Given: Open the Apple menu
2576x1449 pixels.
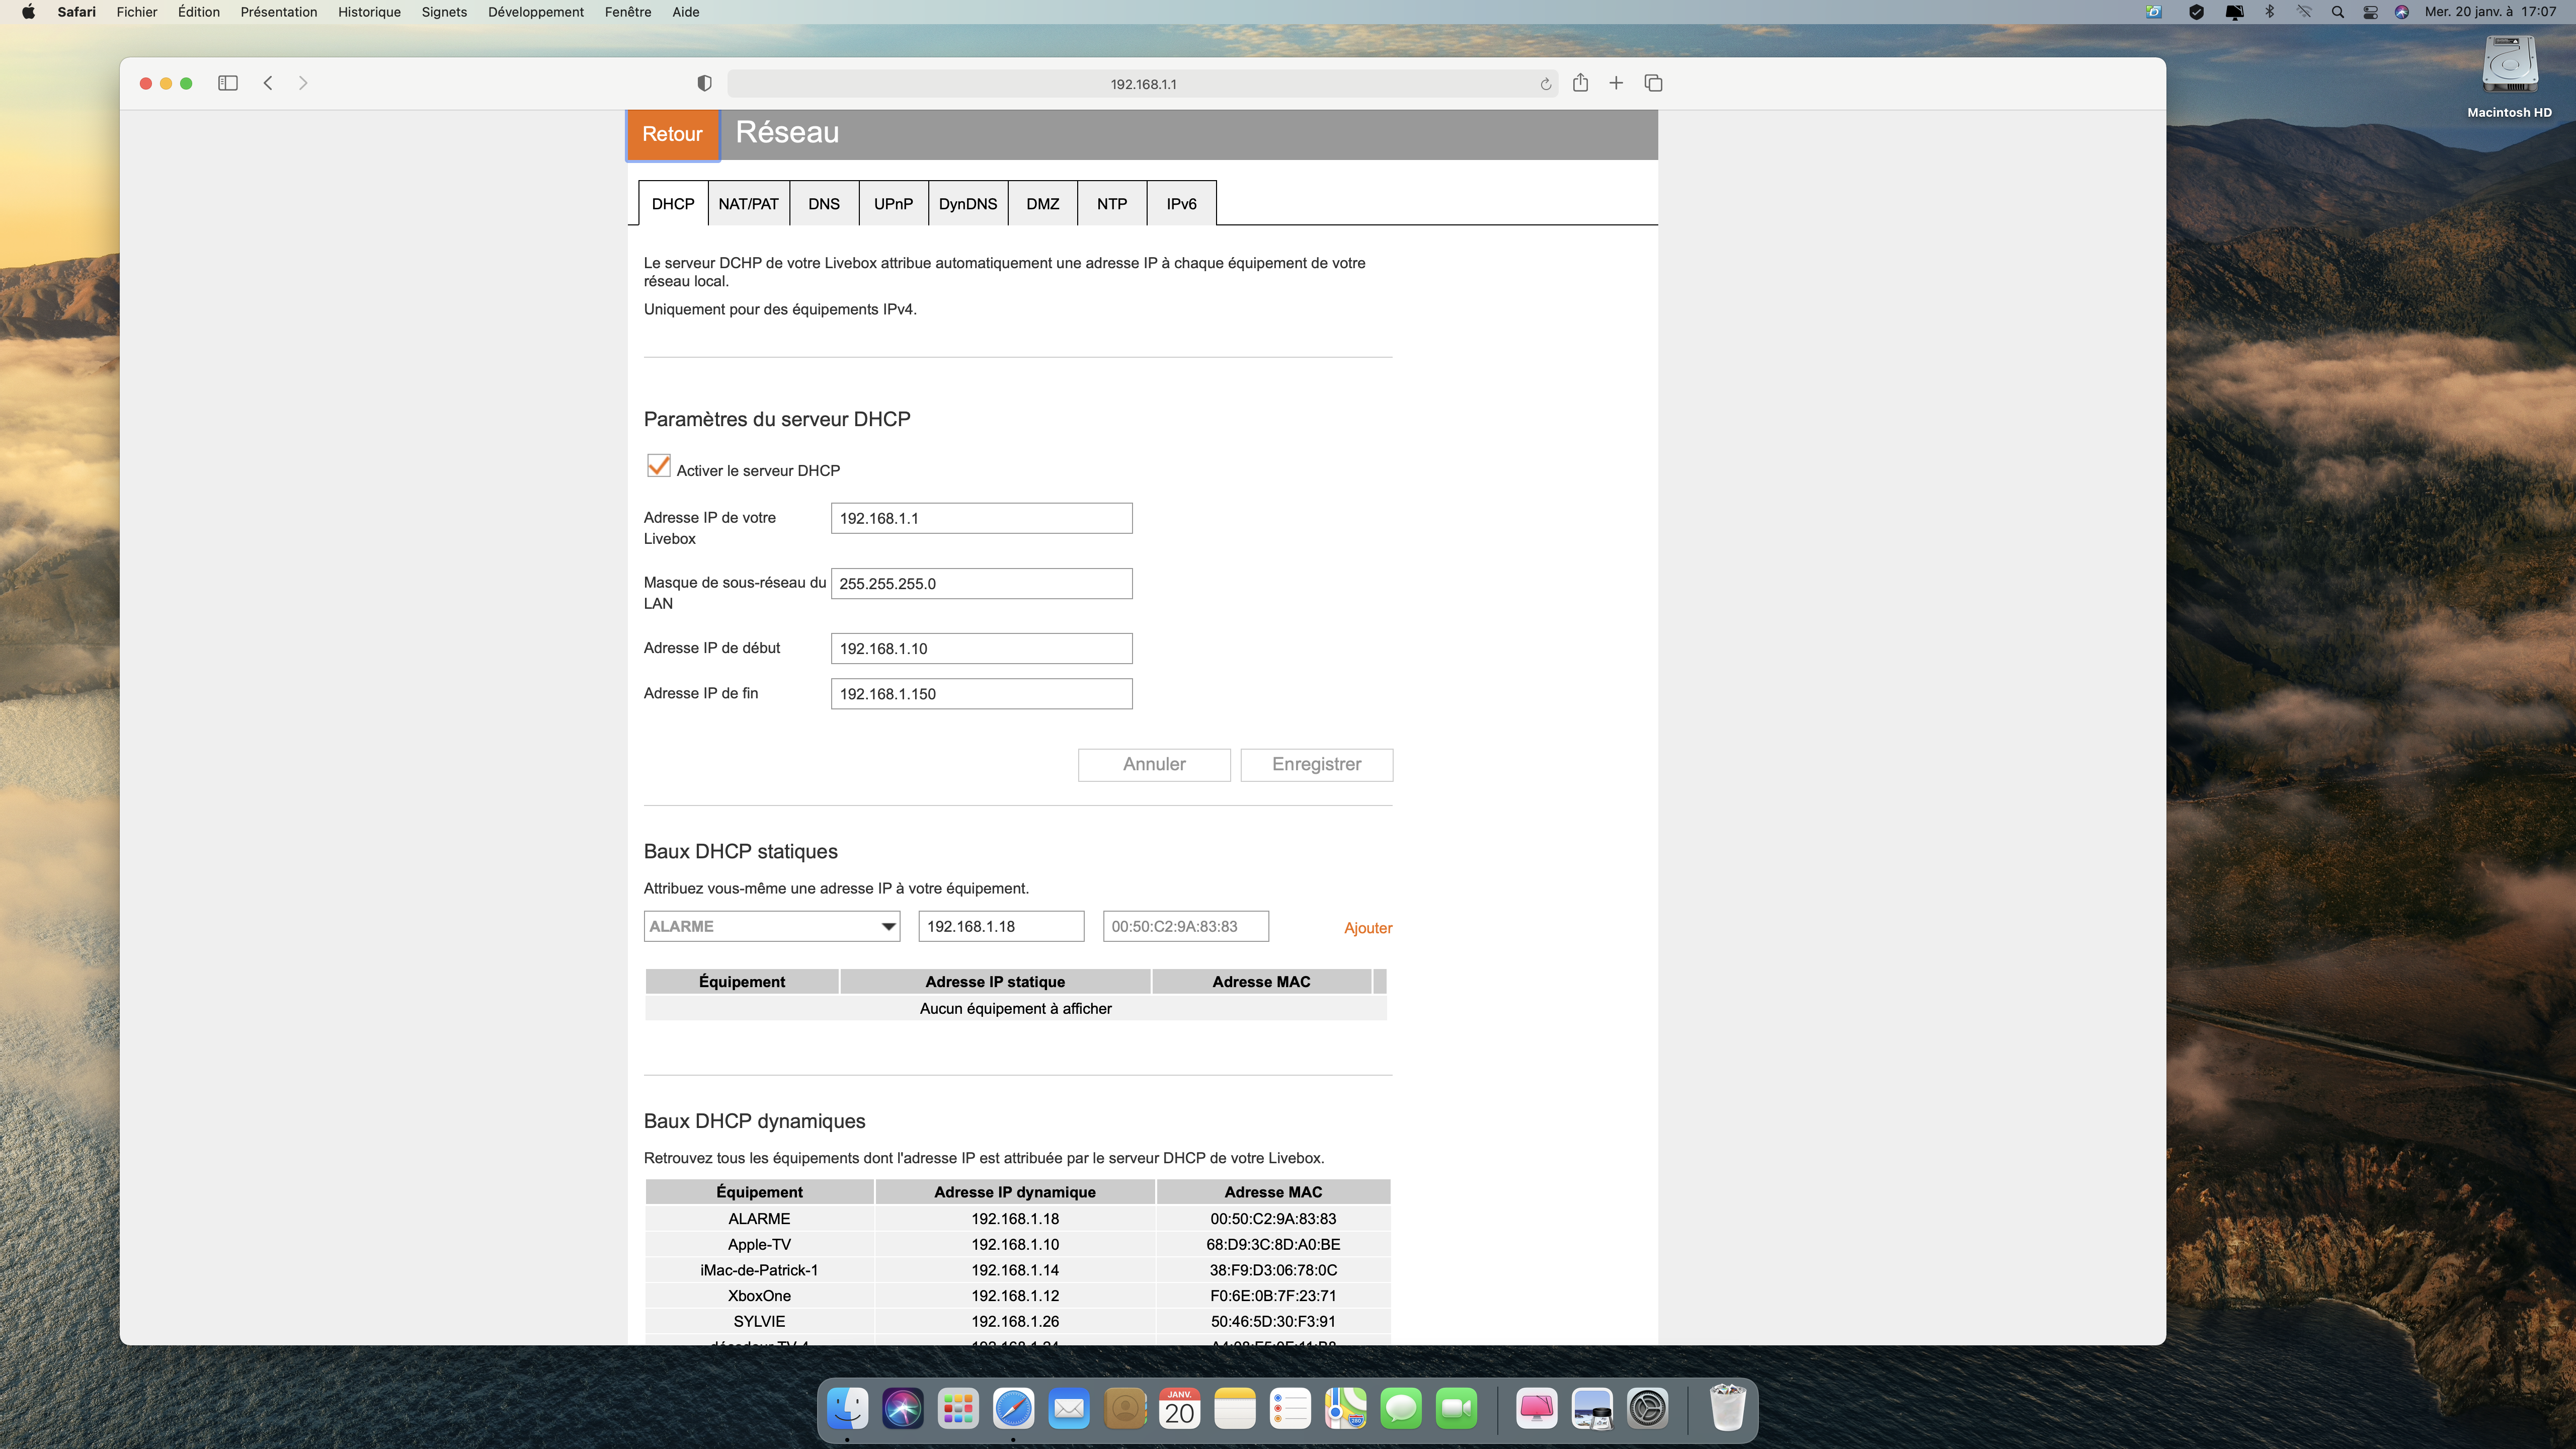Looking at the screenshot, I should click(x=28, y=12).
